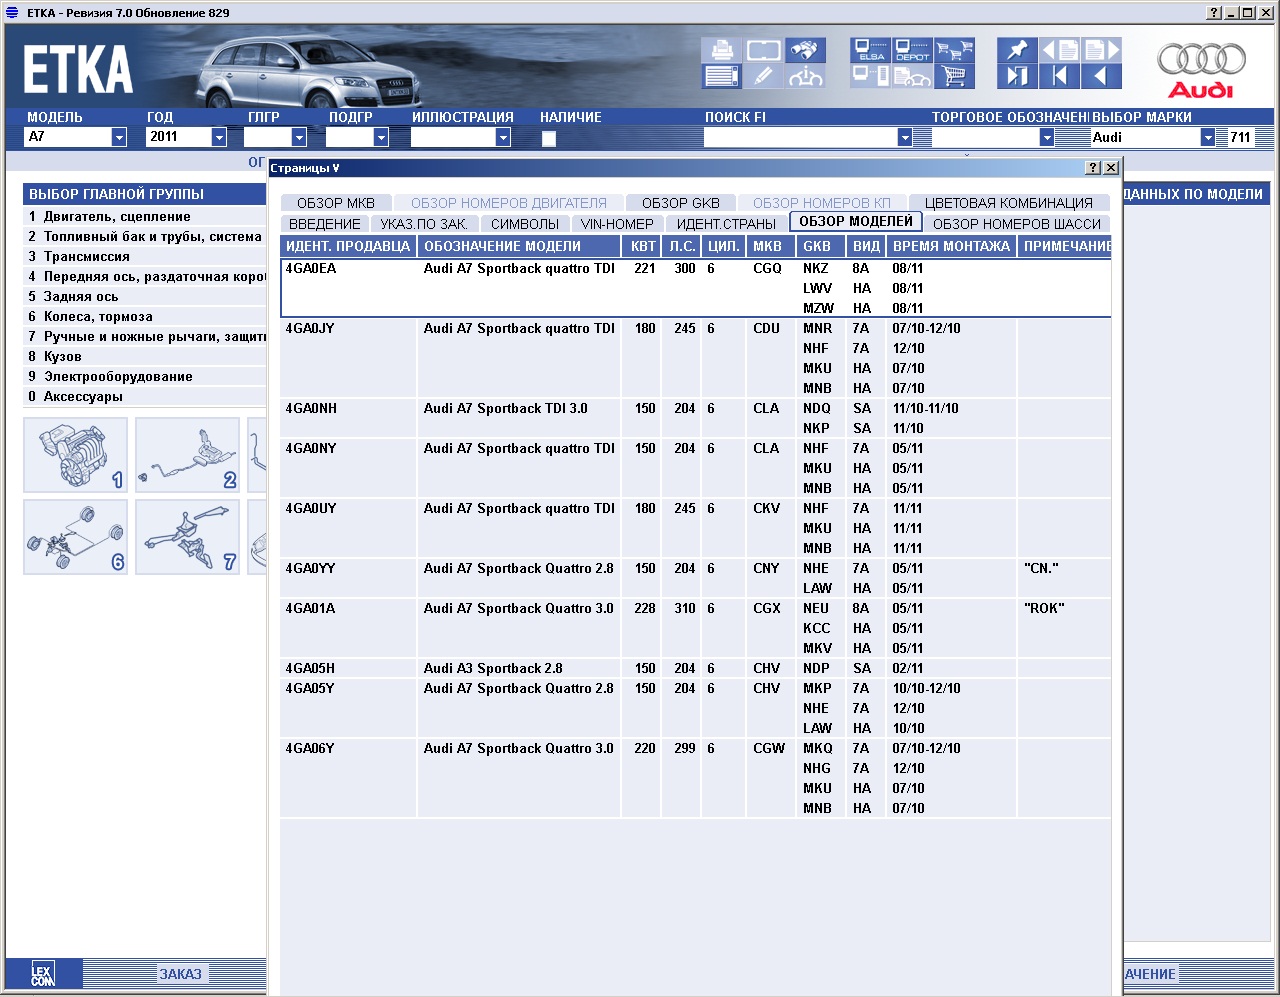Click the pencil edit icon
This screenshot has width=1280, height=997.
pyautogui.click(x=763, y=76)
